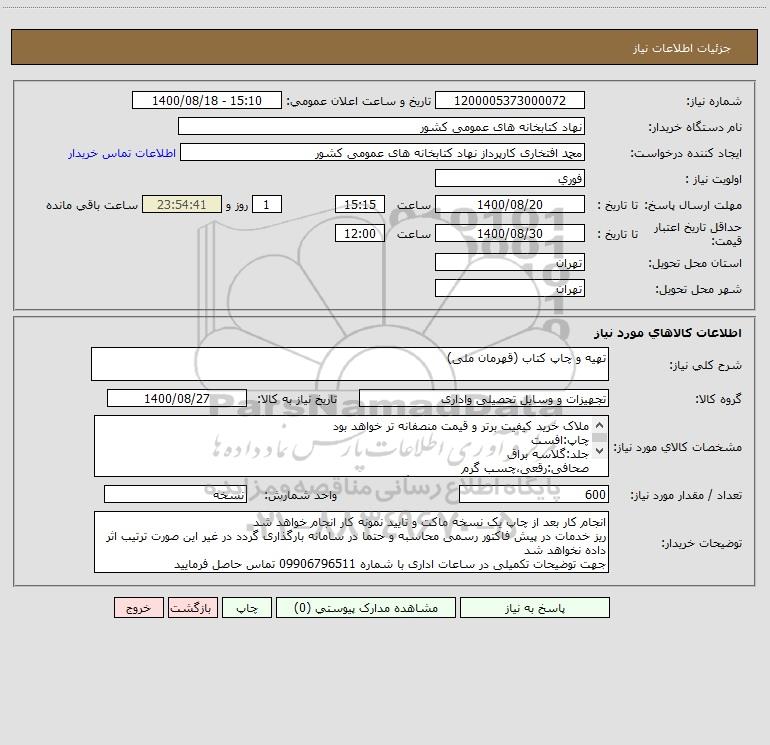The height and width of the screenshot is (745, 770).
Task: Click label ایجاد کننده درخواست
Action: coord(686,153)
